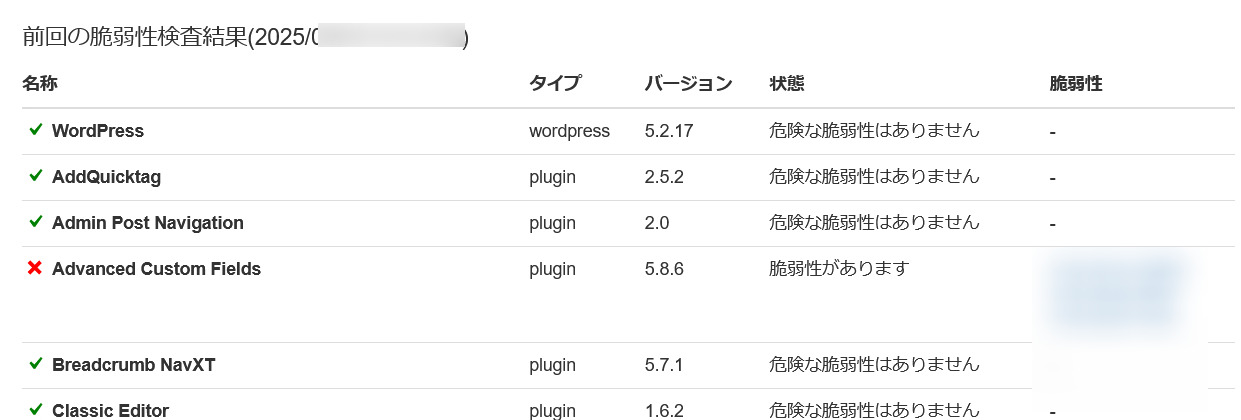Click the タイプ column header

click(555, 84)
